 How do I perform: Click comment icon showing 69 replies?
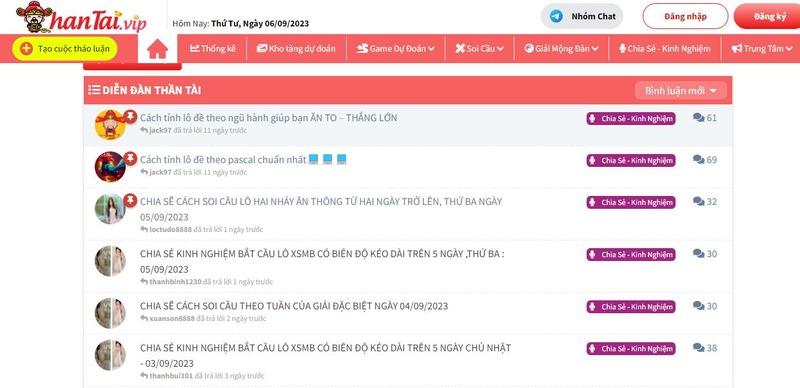click(698, 159)
